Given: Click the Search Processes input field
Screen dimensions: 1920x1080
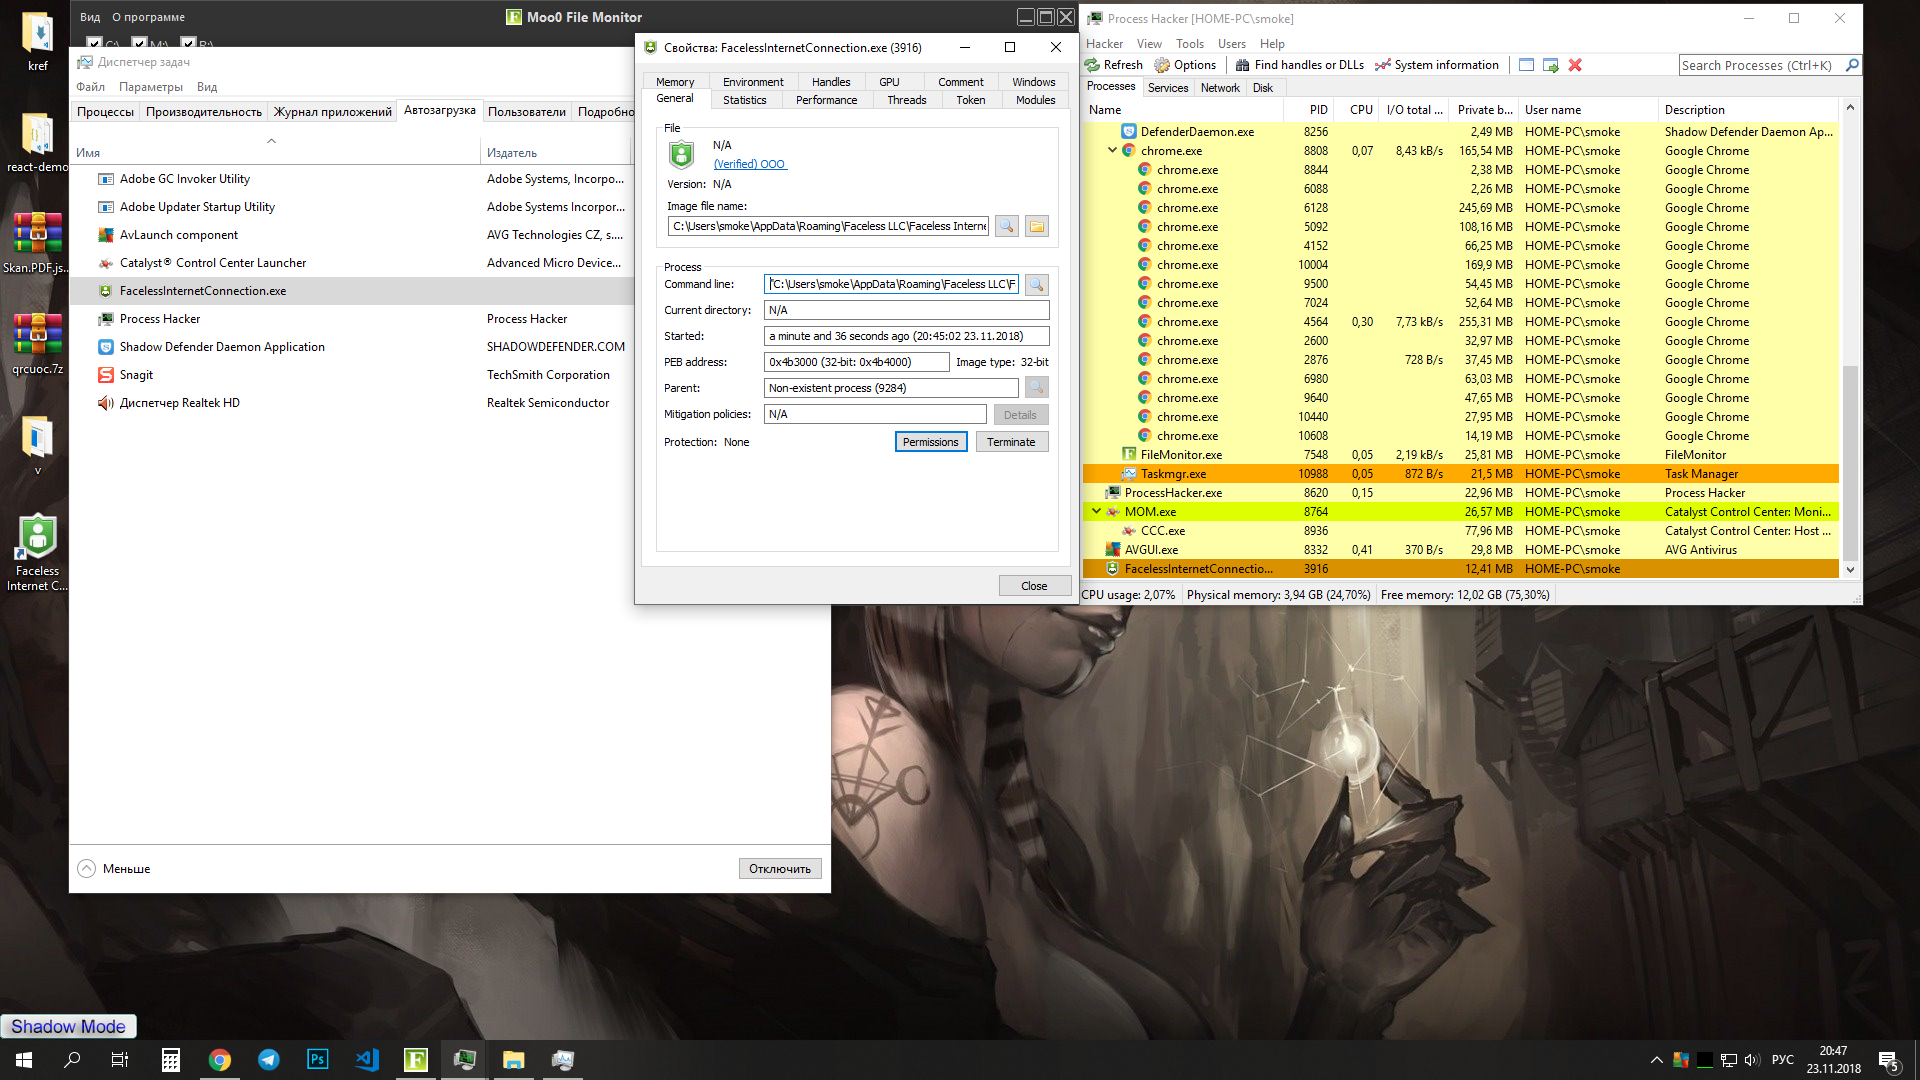Looking at the screenshot, I should tap(1758, 65).
